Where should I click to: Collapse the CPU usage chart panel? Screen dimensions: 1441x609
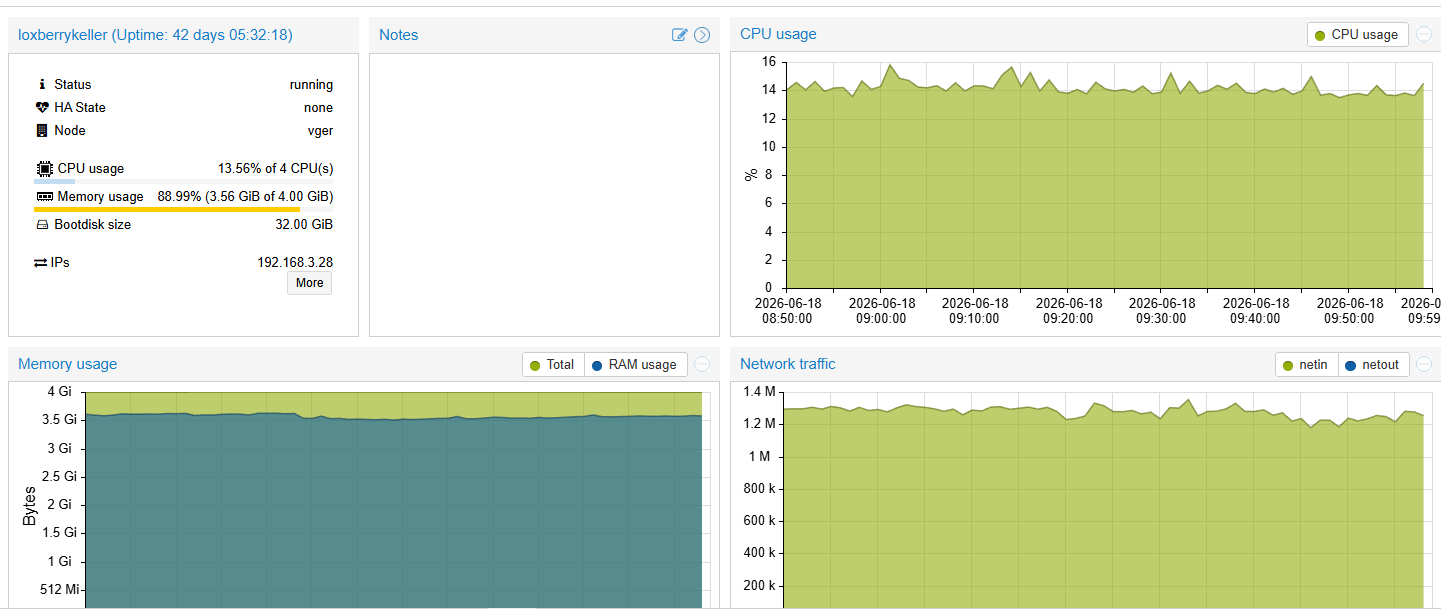click(1424, 34)
